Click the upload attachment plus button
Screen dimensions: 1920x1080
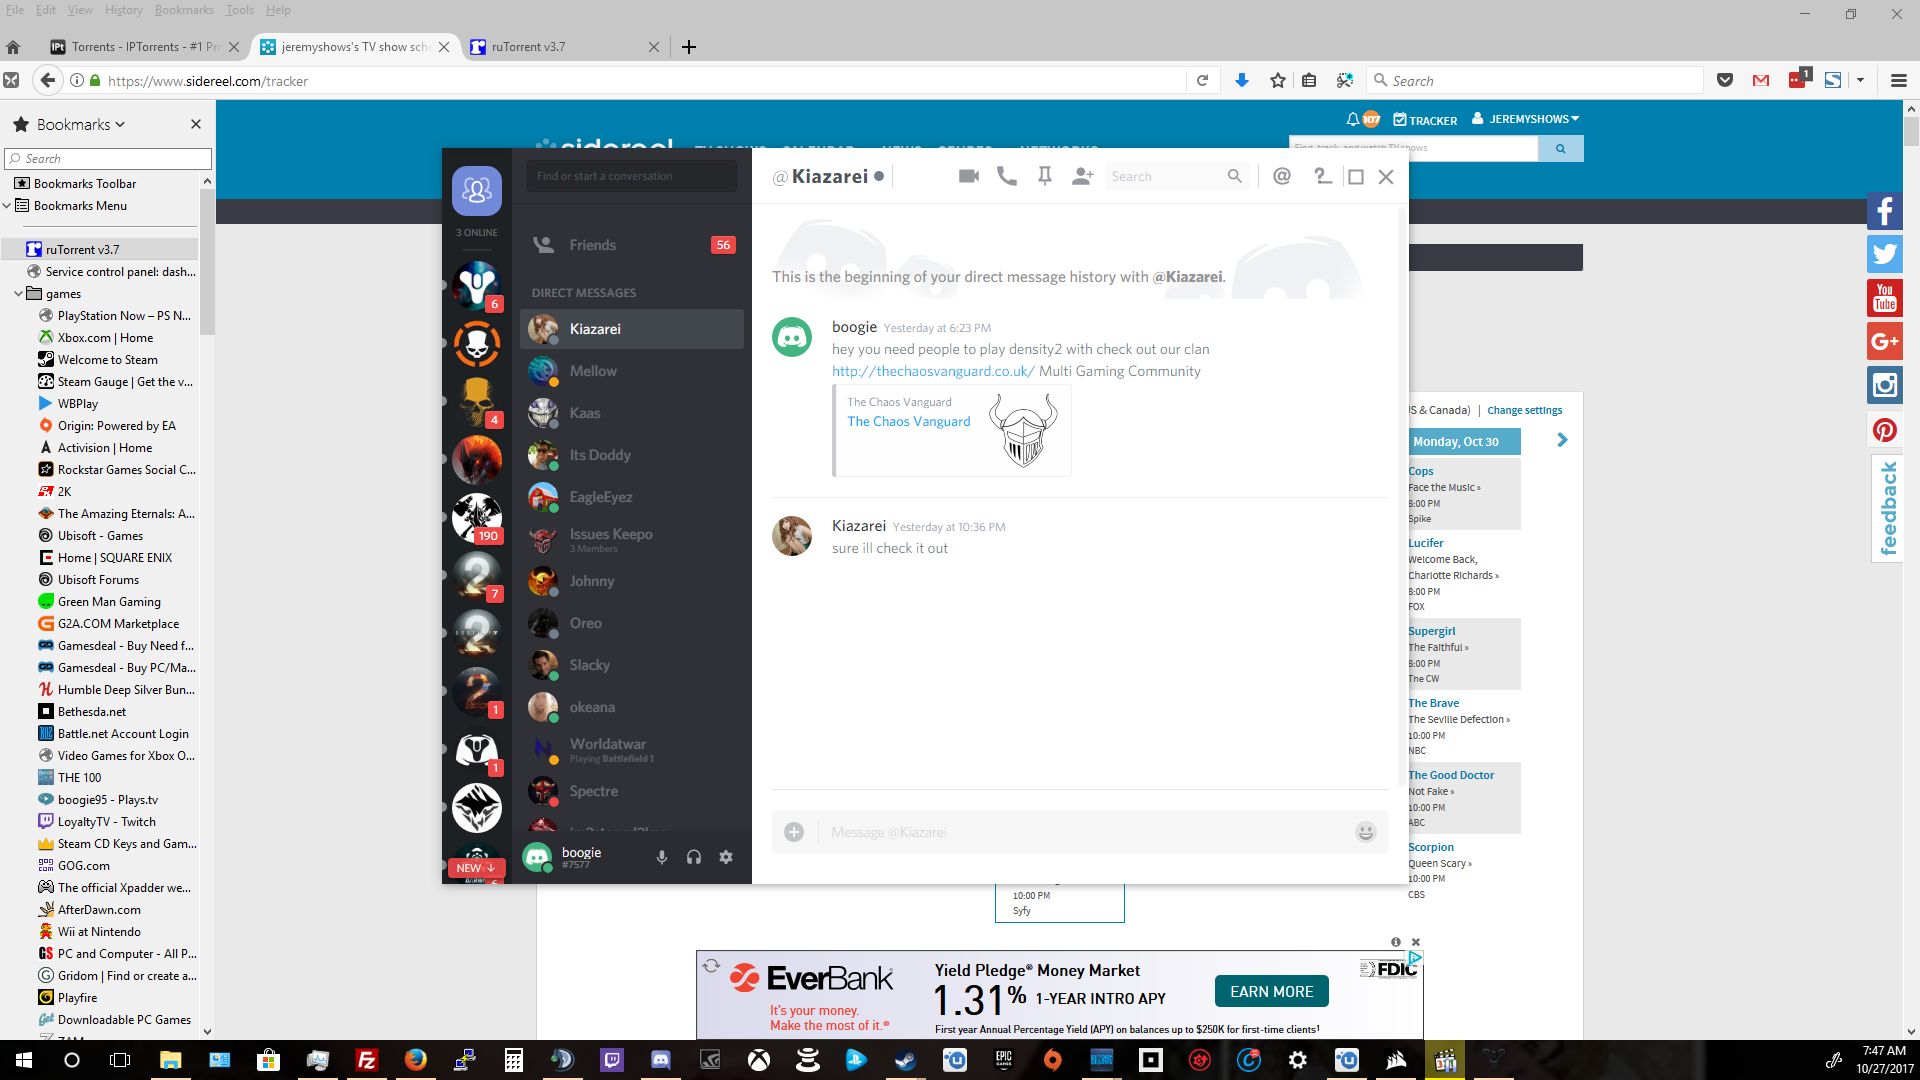click(794, 832)
